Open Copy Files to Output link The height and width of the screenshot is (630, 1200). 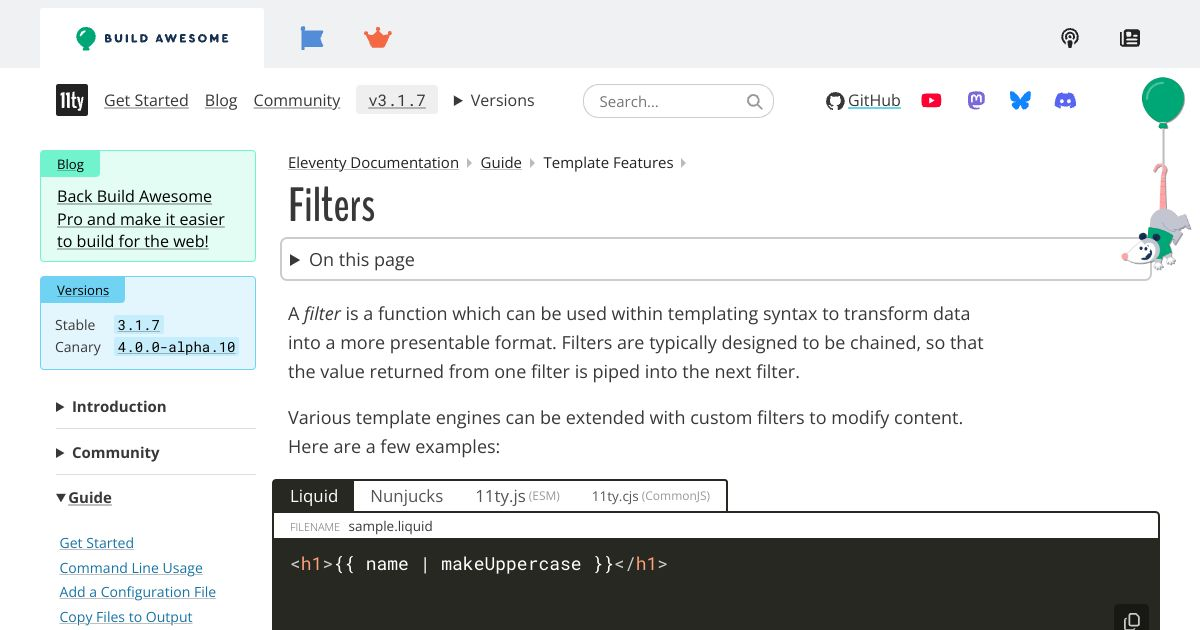pos(125,617)
